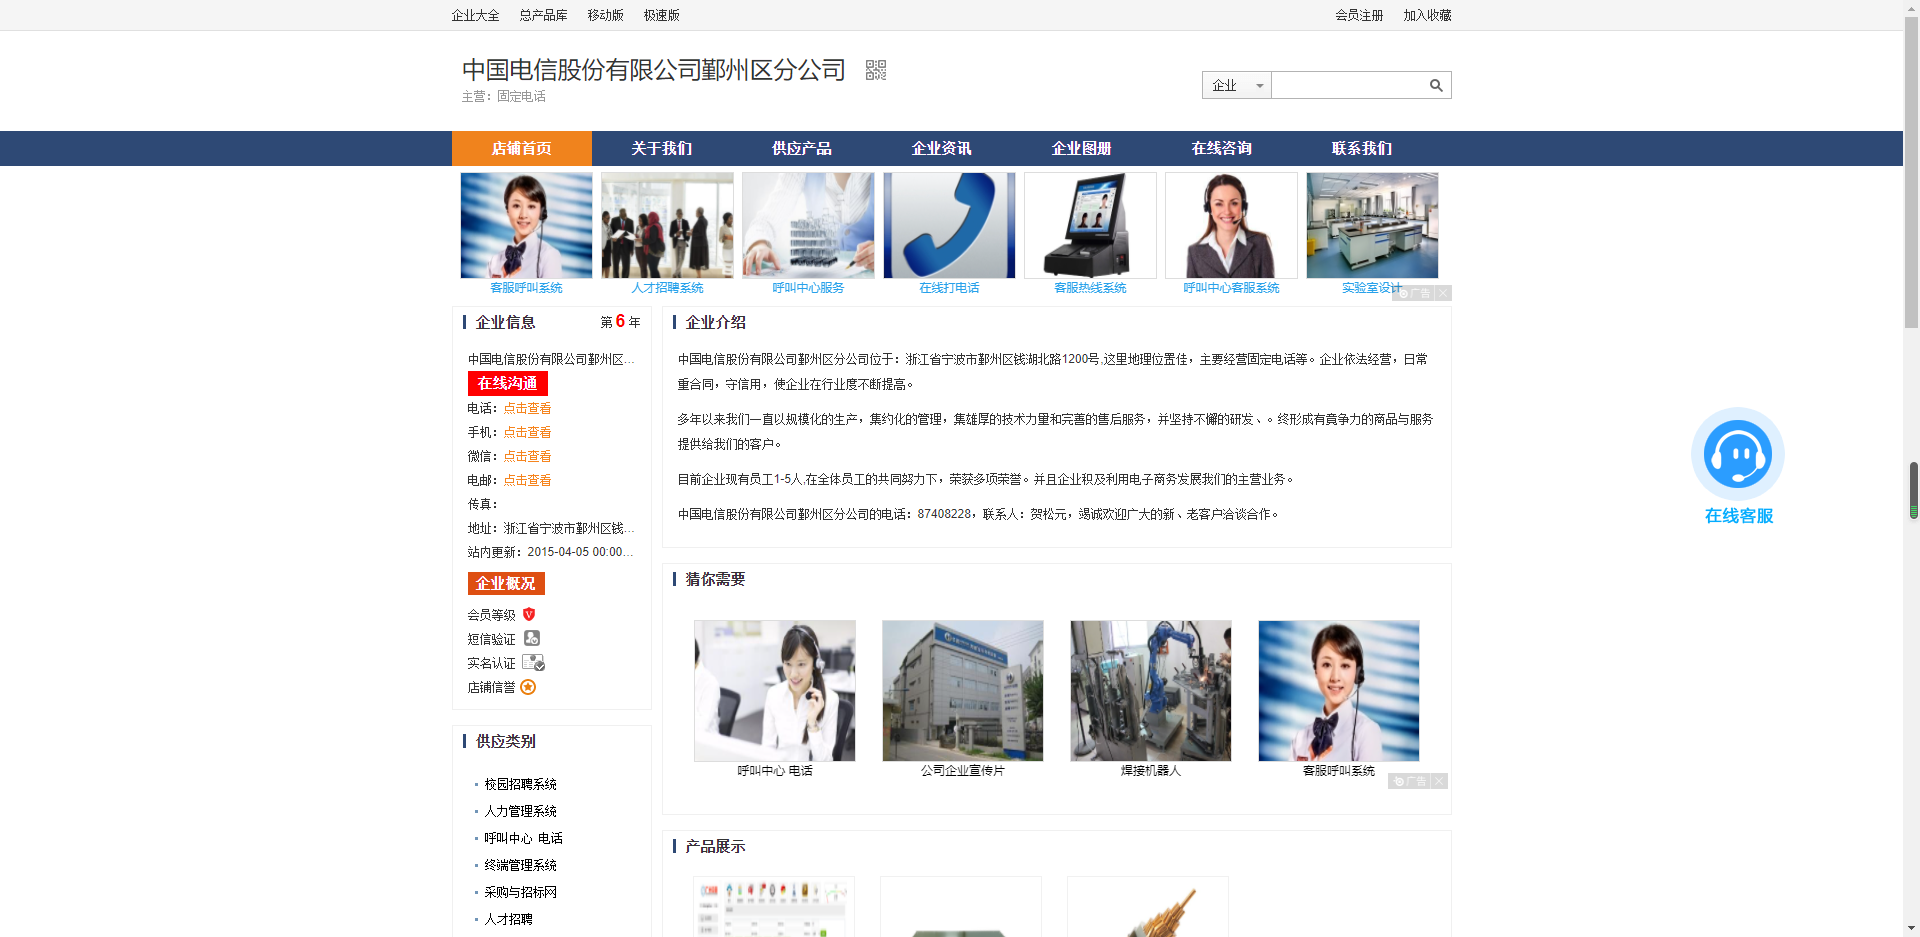The image size is (1920, 937).
Task: Select 采购与招标网 in supply categories
Action: point(520,892)
